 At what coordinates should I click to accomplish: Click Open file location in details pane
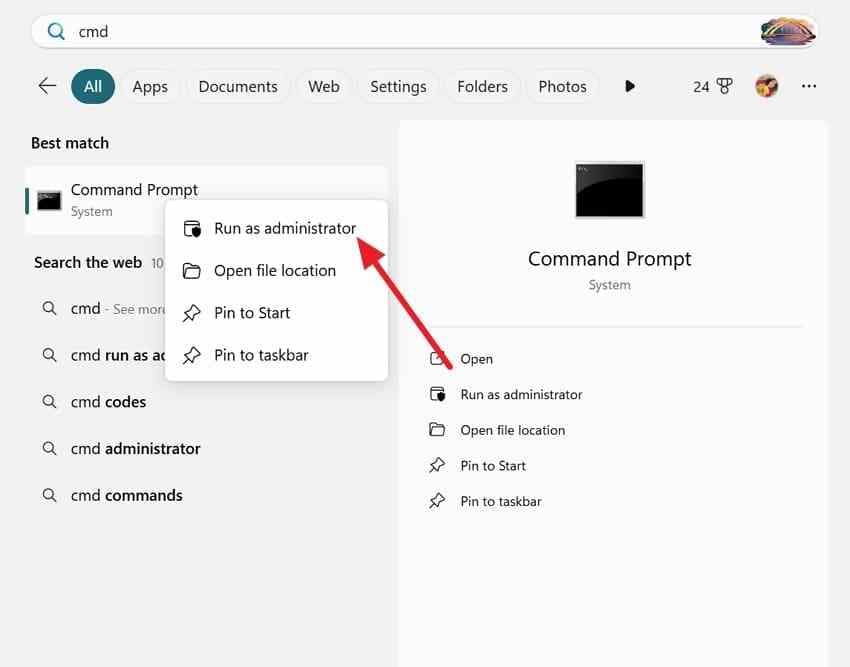click(x=512, y=430)
